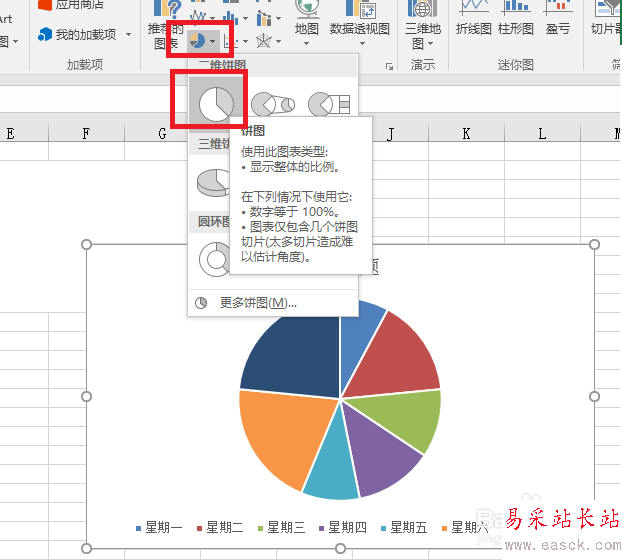Select the 星期五 legend entry

404,527
